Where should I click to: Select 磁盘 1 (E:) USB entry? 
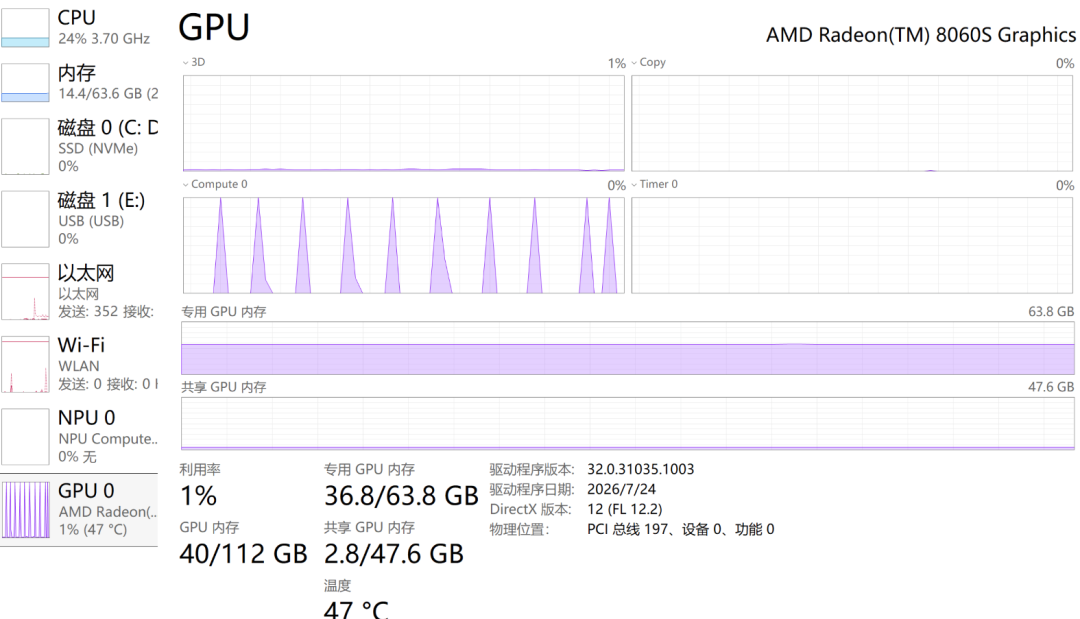[x=79, y=219]
